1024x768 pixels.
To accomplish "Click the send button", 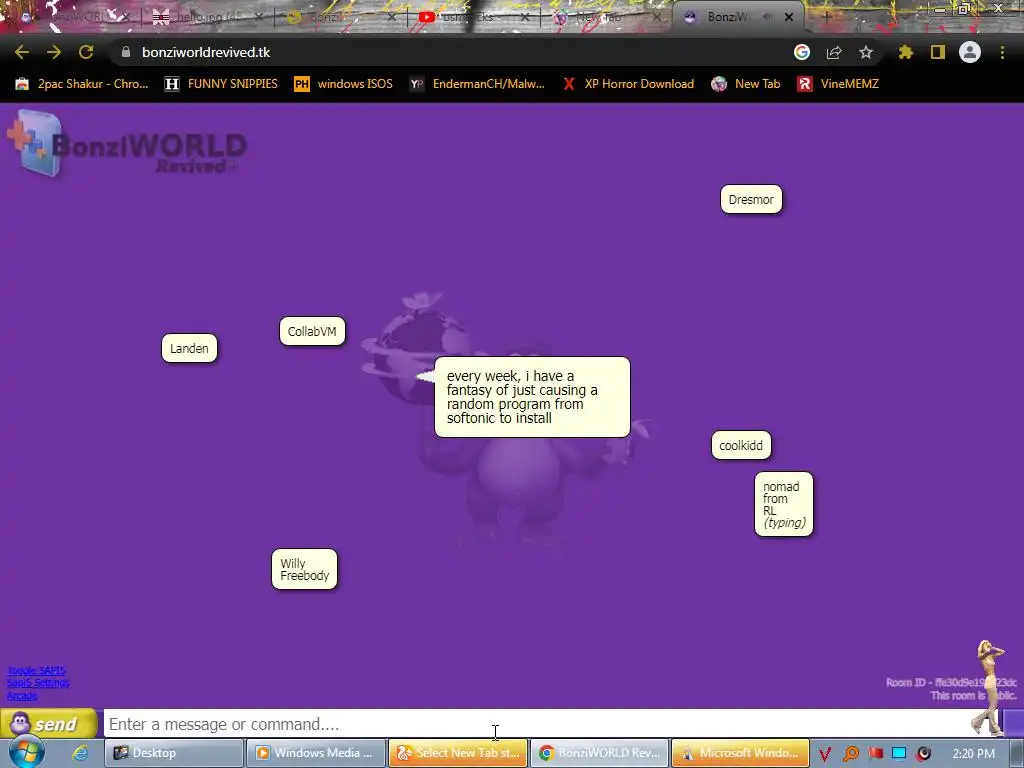I will [49, 724].
